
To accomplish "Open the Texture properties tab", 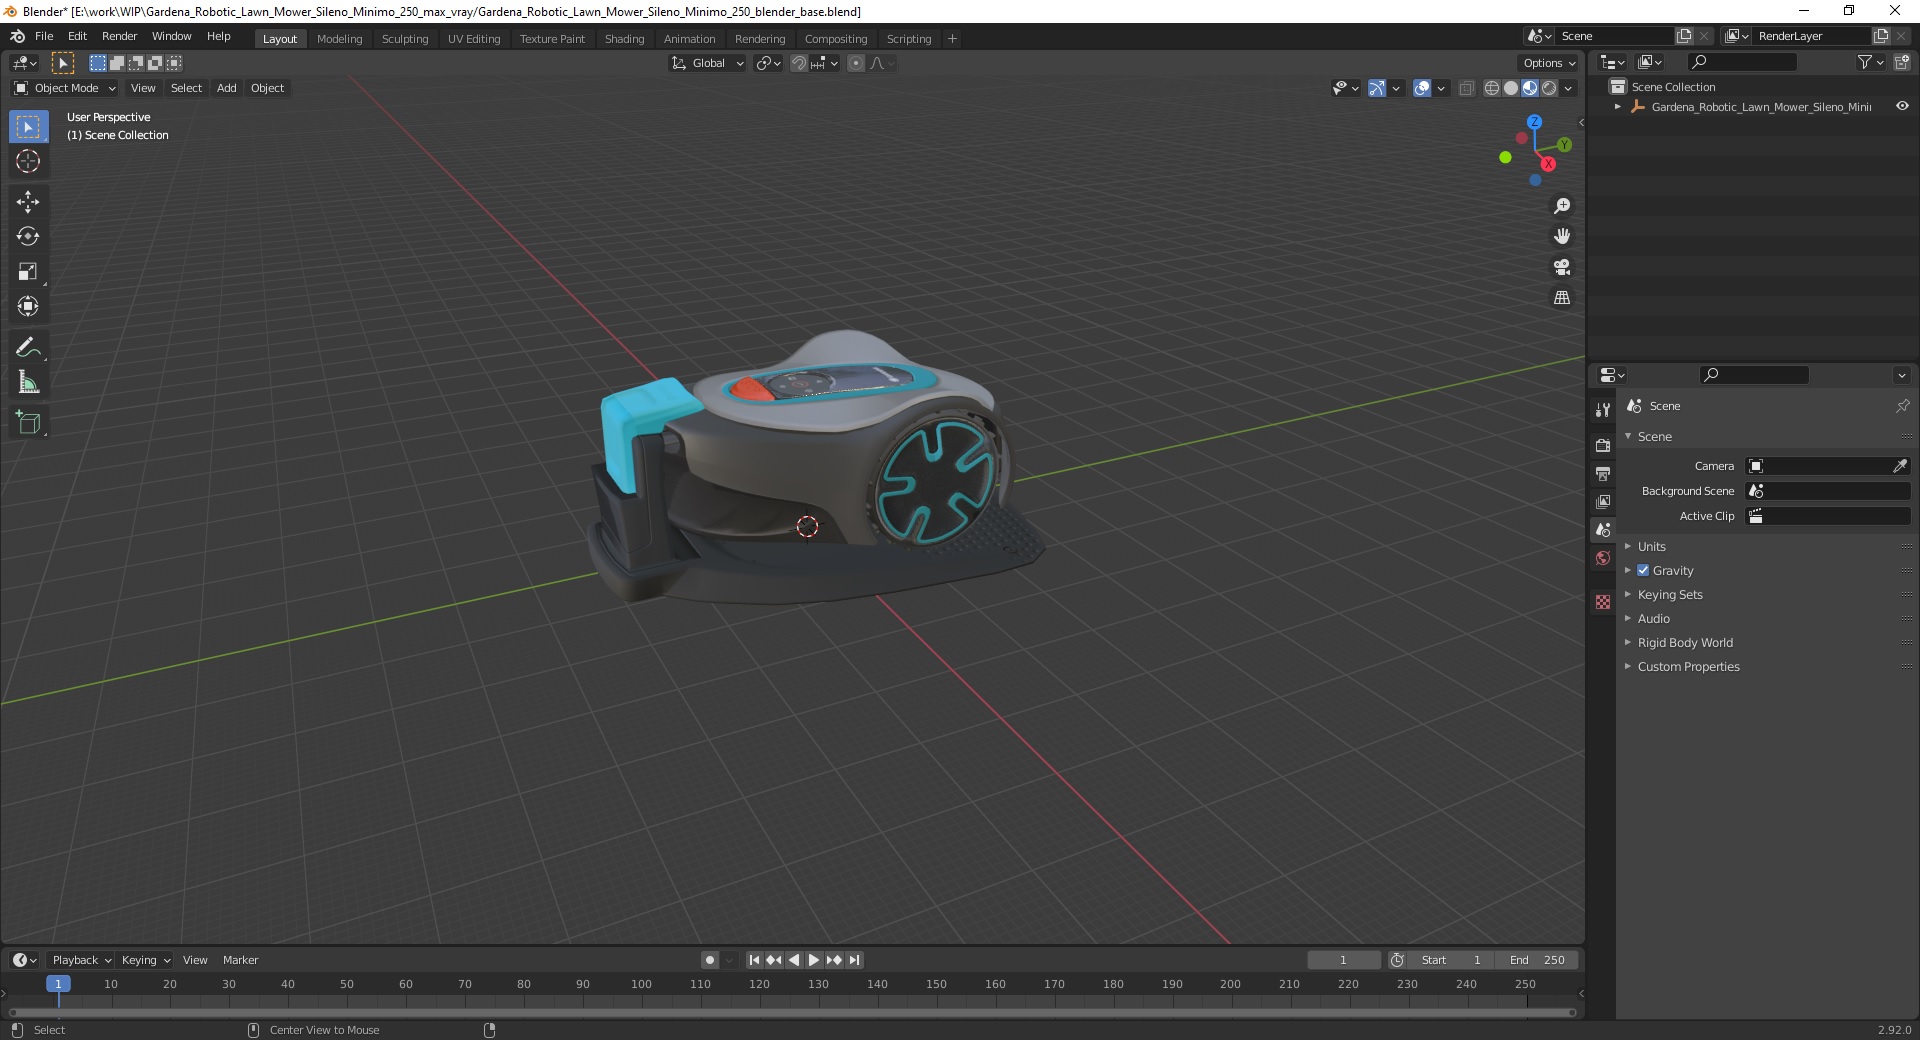I will click(1603, 602).
